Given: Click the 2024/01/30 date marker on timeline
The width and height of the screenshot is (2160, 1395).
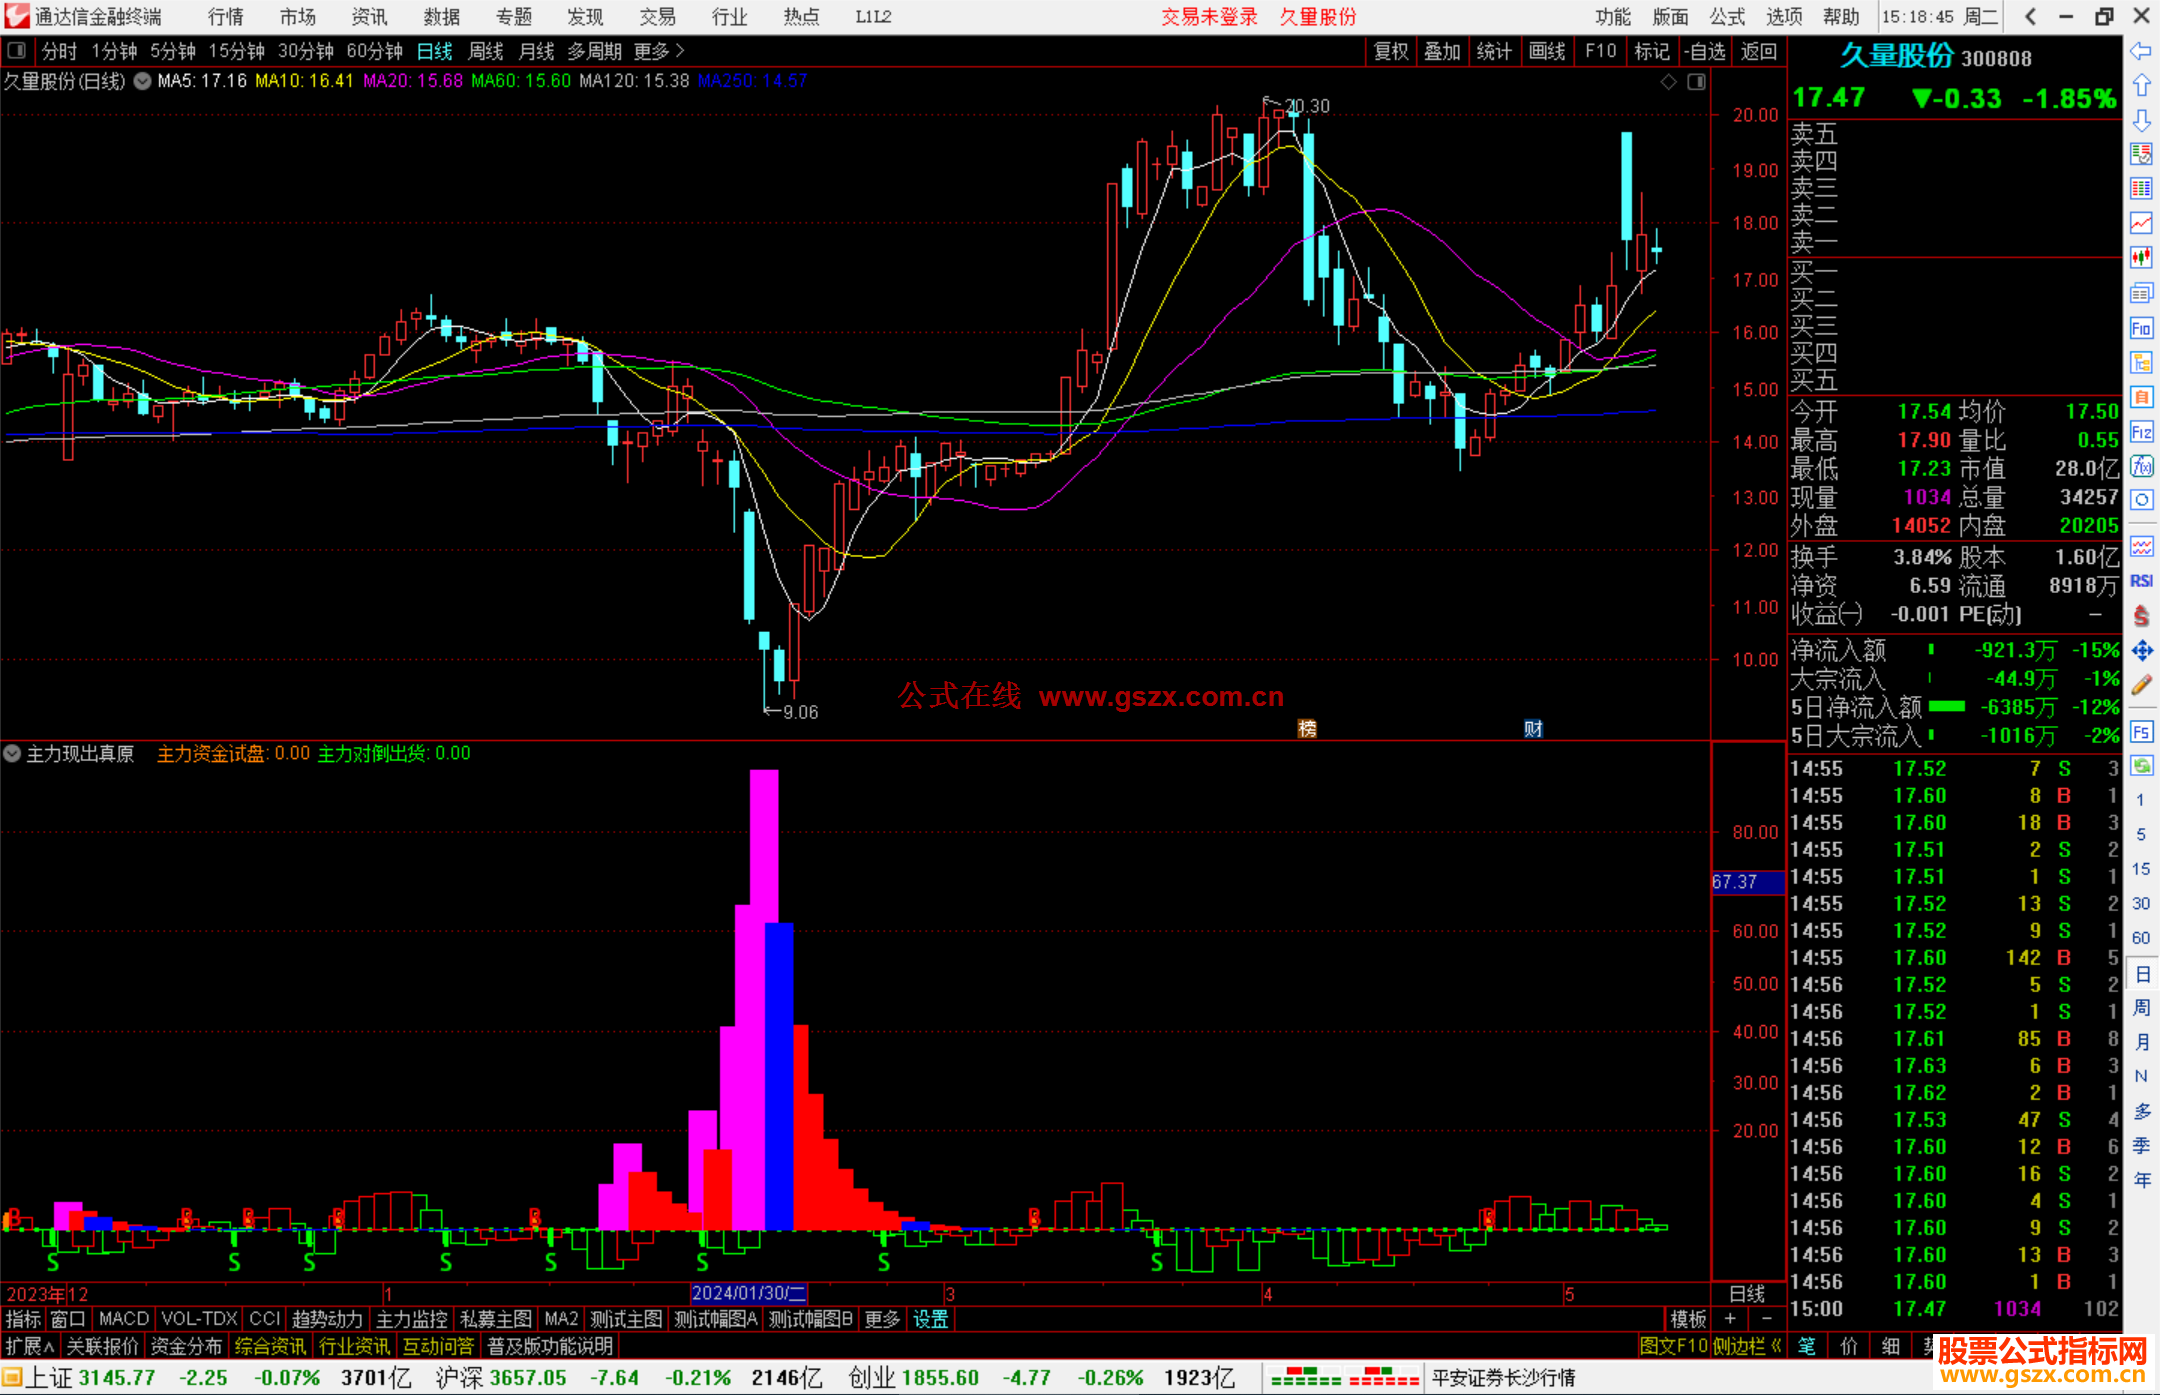Looking at the screenshot, I should point(749,1293).
